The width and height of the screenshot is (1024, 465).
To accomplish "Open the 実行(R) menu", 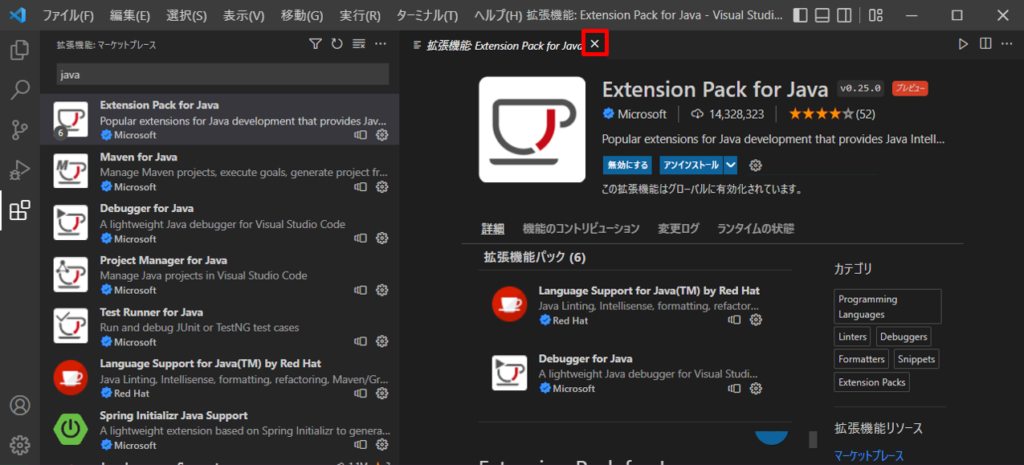I will tap(360, 15).
